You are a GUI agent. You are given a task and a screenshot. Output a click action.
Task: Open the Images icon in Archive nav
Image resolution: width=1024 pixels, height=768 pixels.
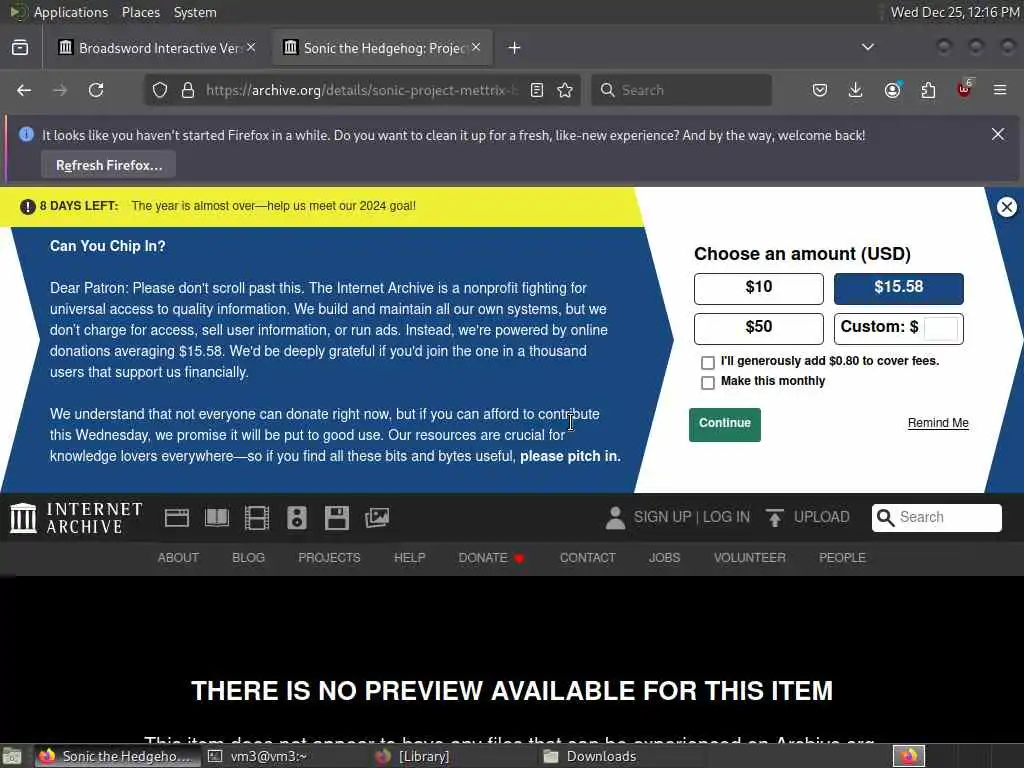(x=377, y=518)
